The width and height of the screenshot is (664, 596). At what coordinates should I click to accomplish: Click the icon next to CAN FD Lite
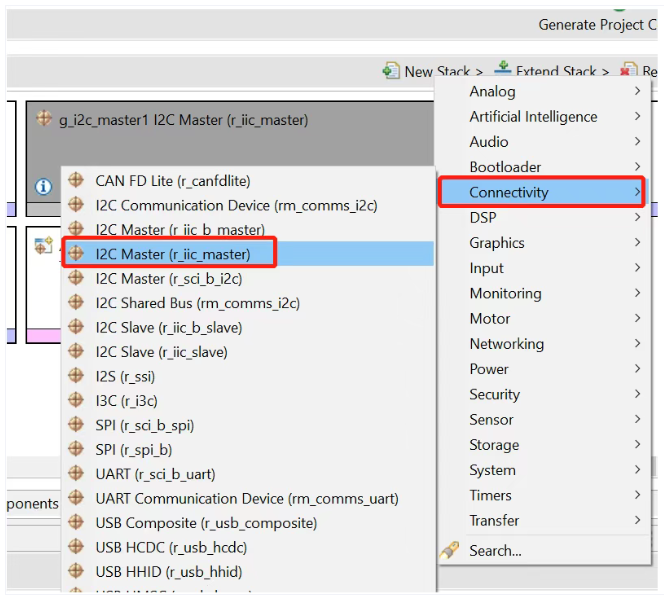click(76, 180)
